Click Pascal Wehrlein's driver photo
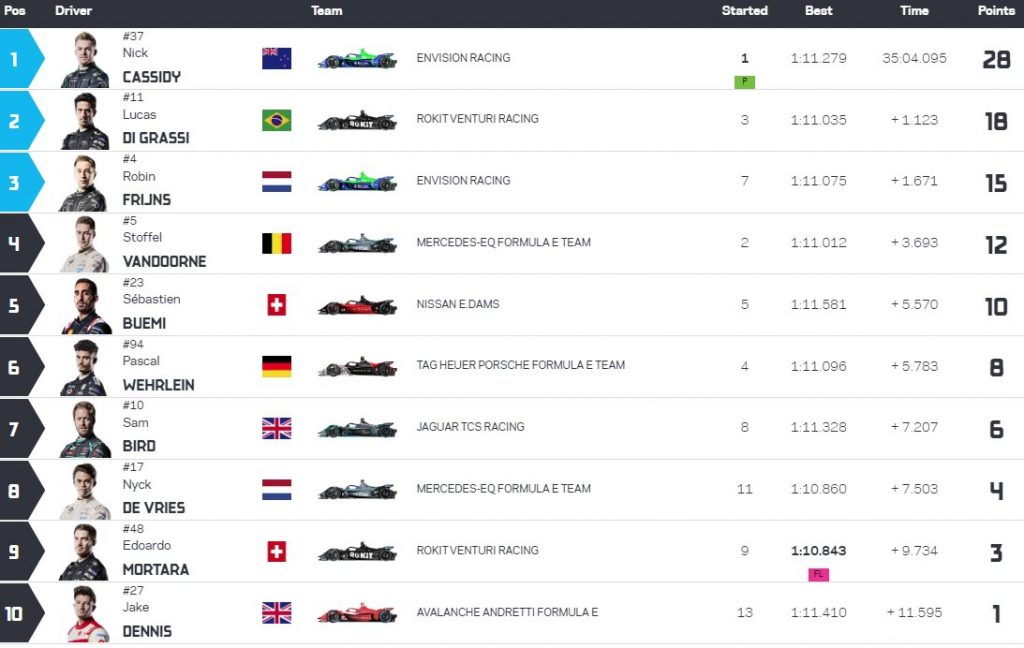1024x648 pixels. click(x=85, y=368)
